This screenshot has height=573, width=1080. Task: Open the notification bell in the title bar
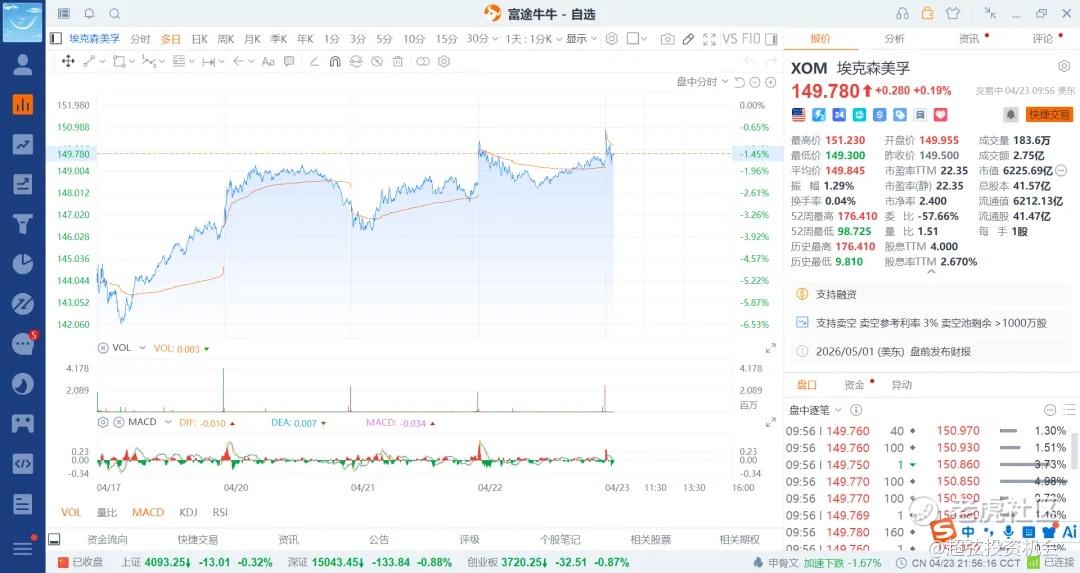[x=90, y=14]
